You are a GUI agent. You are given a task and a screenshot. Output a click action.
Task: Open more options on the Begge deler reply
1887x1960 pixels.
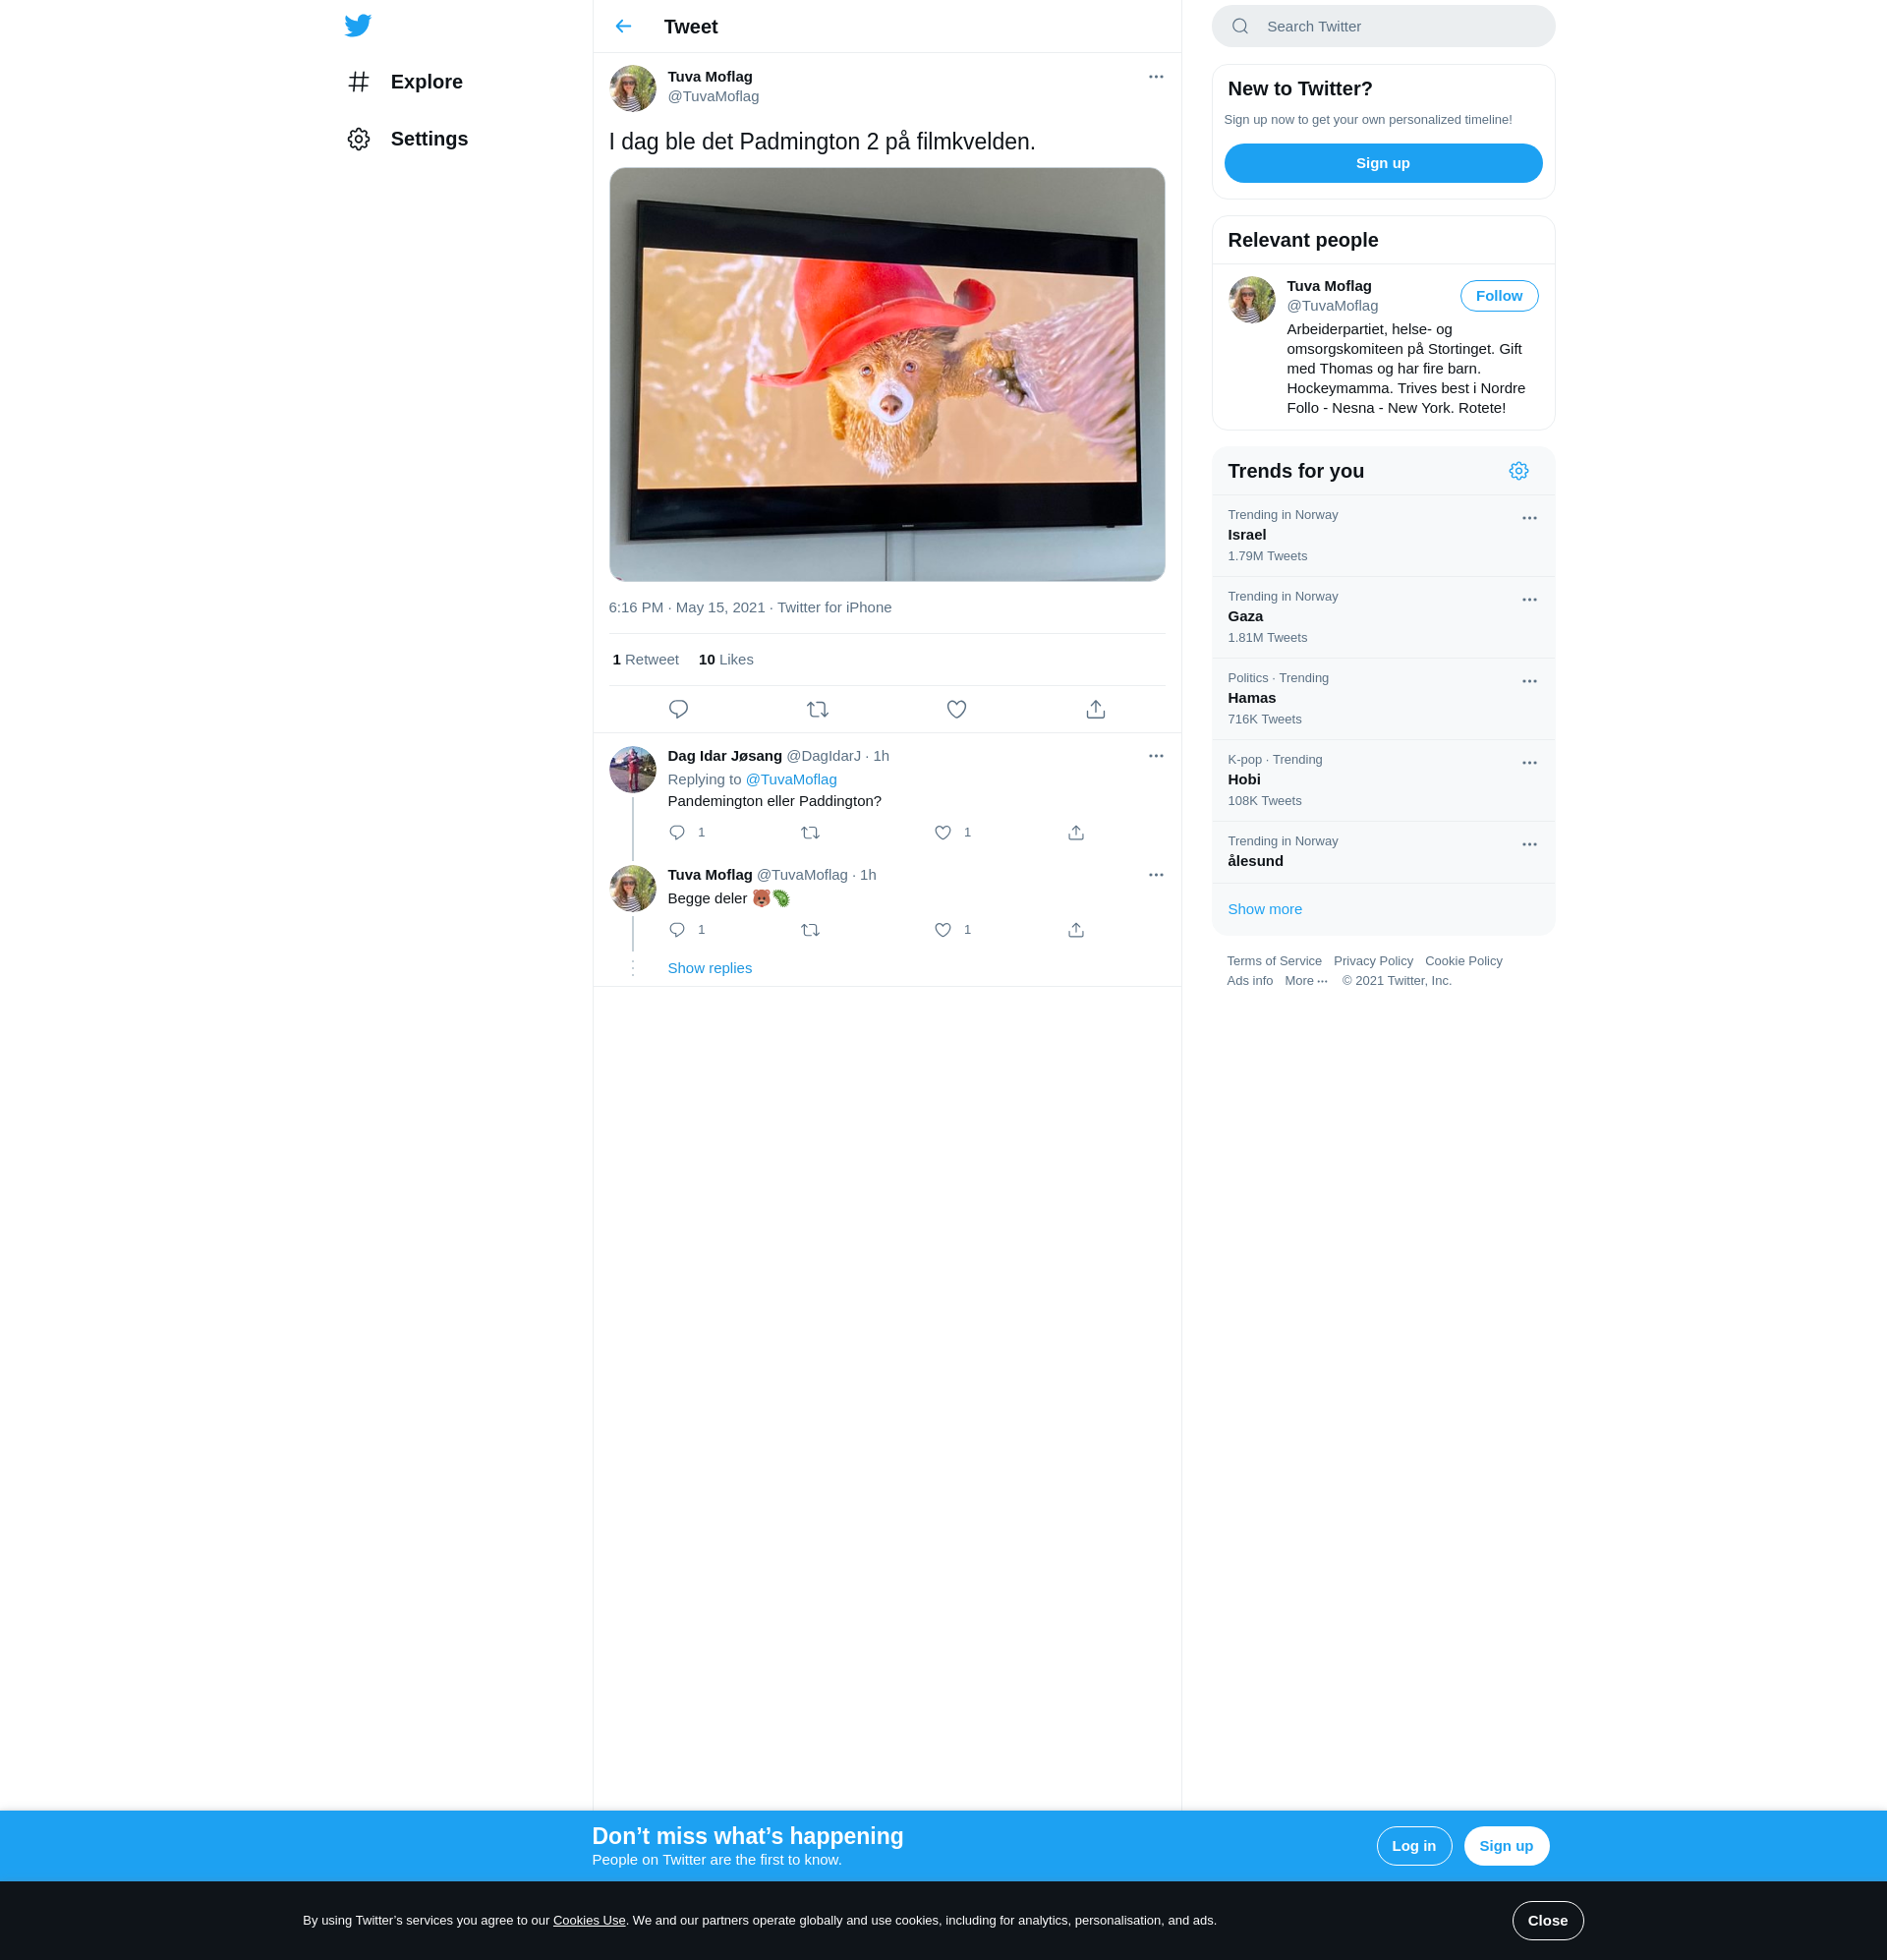(1156, 875)
